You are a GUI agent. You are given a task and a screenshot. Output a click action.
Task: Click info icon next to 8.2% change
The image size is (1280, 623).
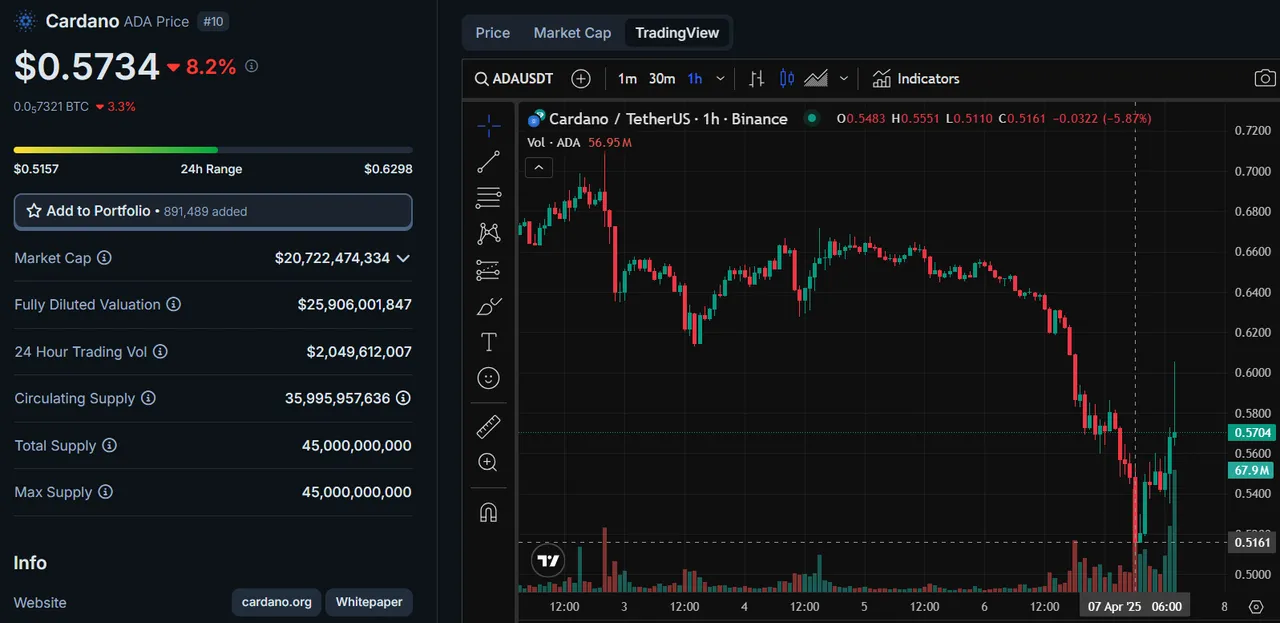point(252,66)
